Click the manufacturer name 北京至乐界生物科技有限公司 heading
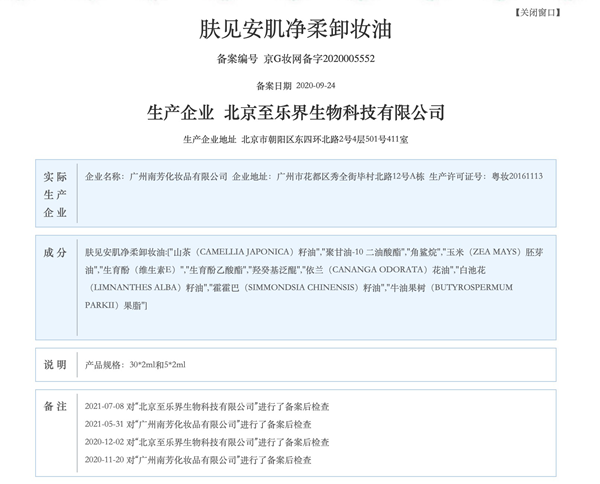The width and height of the screenshot is (600, 484). [334, 112]
